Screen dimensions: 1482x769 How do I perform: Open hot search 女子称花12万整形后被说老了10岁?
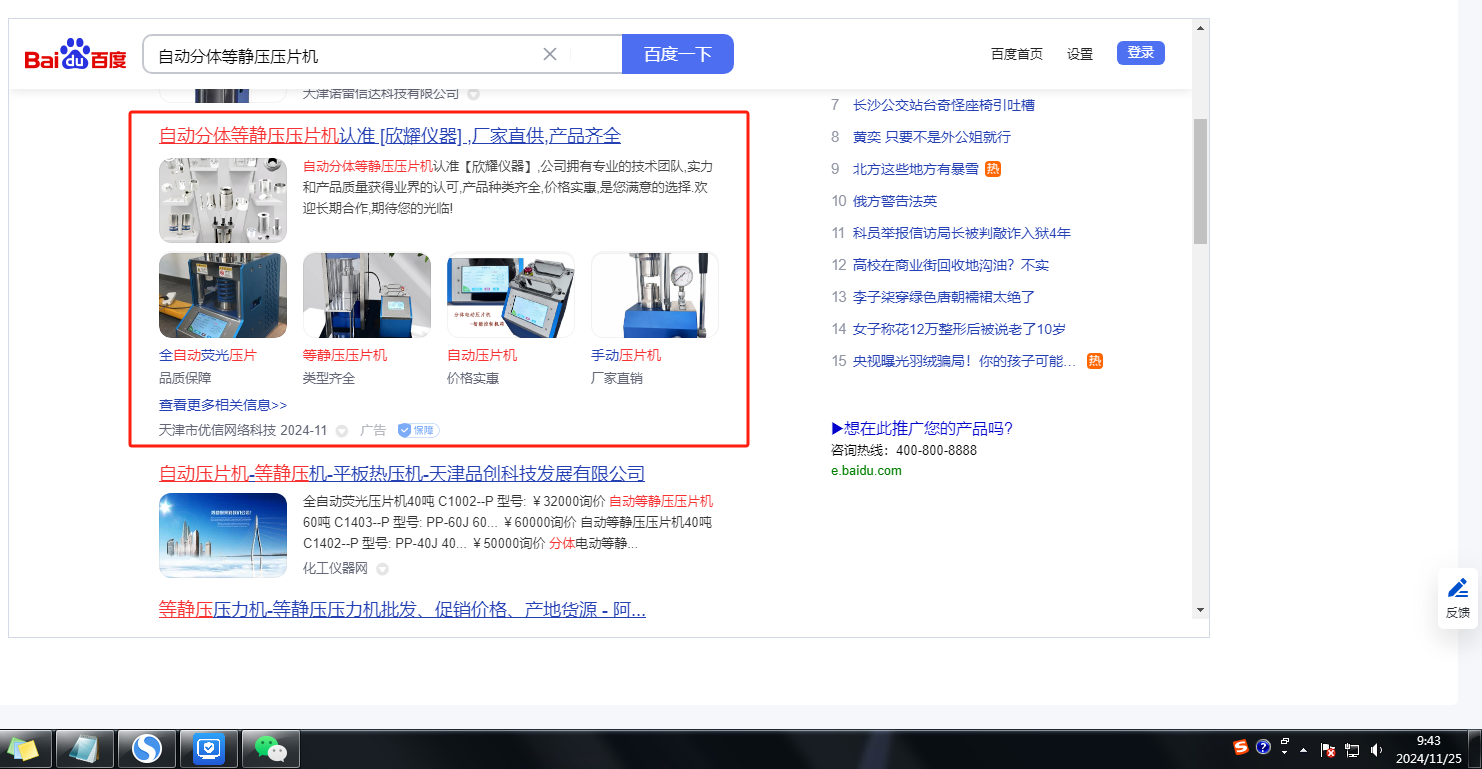click(959, 329)
